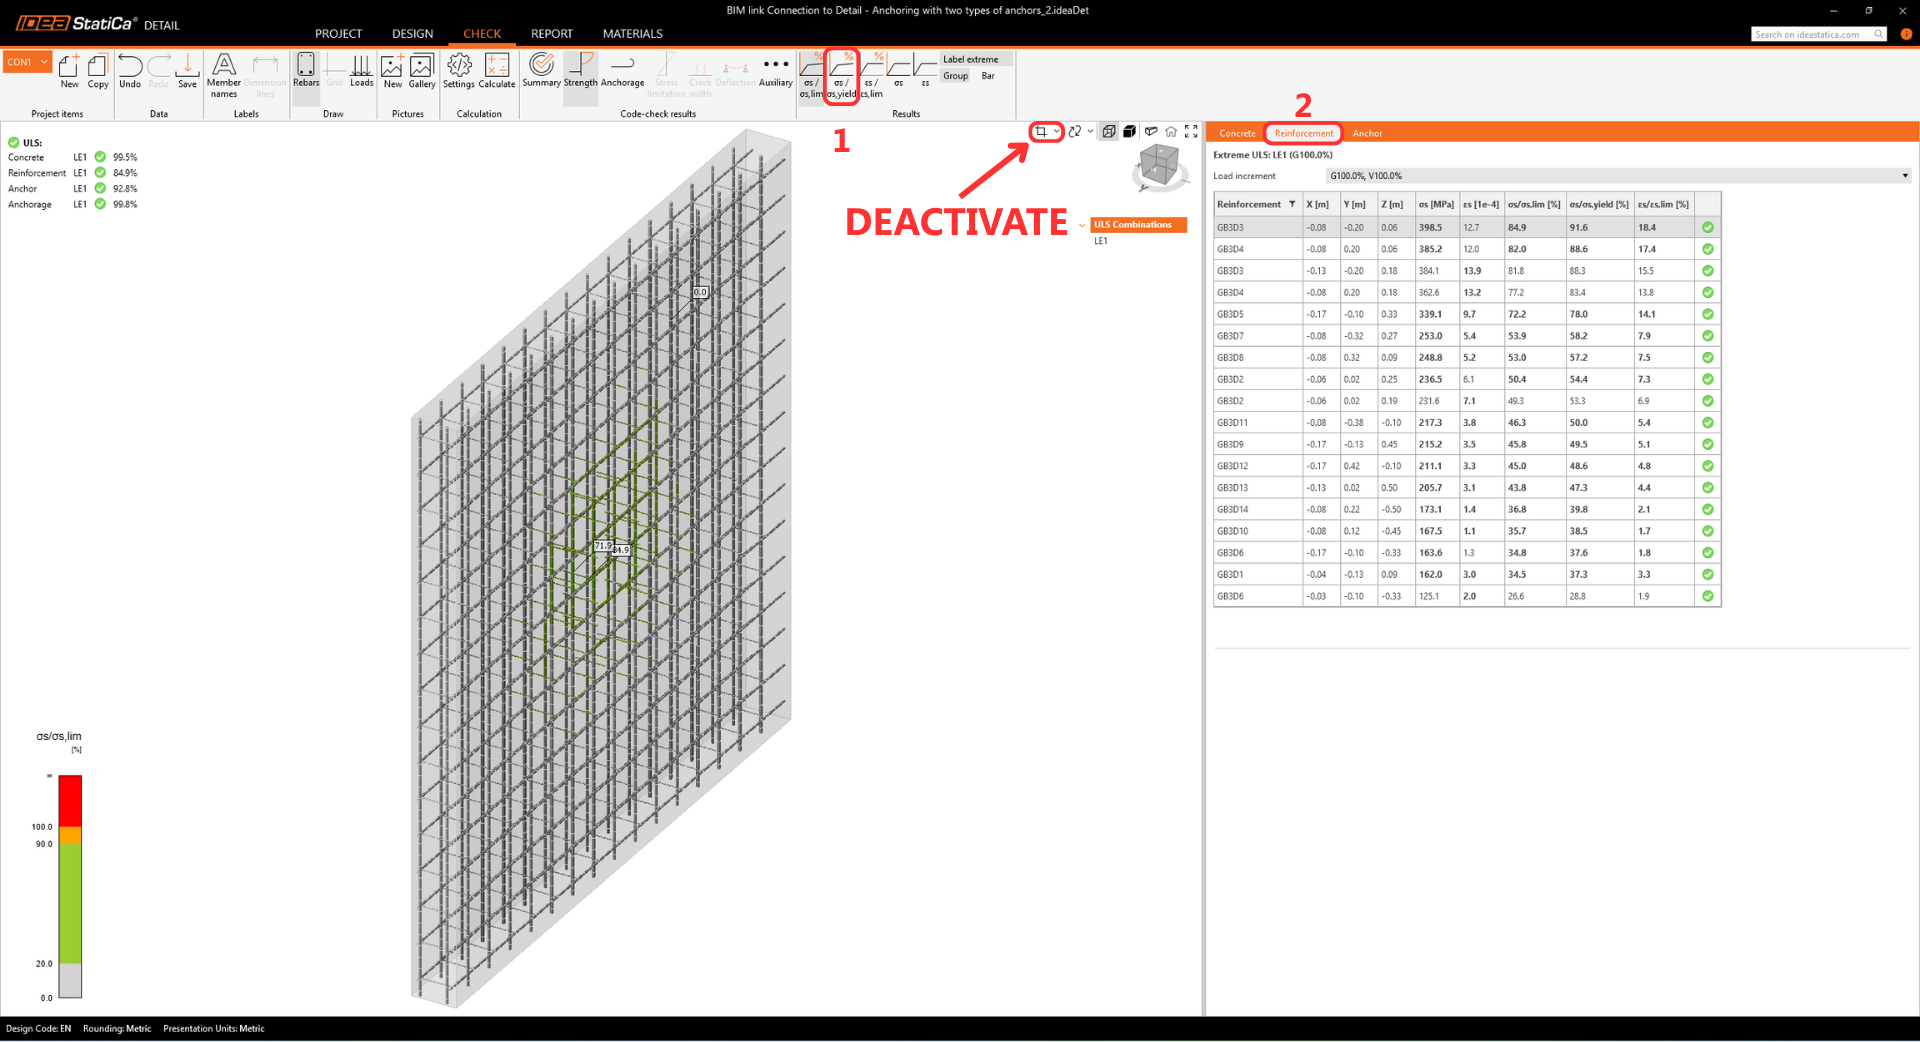Click the ideastatica.com search field

click(x=1811, y=35)
